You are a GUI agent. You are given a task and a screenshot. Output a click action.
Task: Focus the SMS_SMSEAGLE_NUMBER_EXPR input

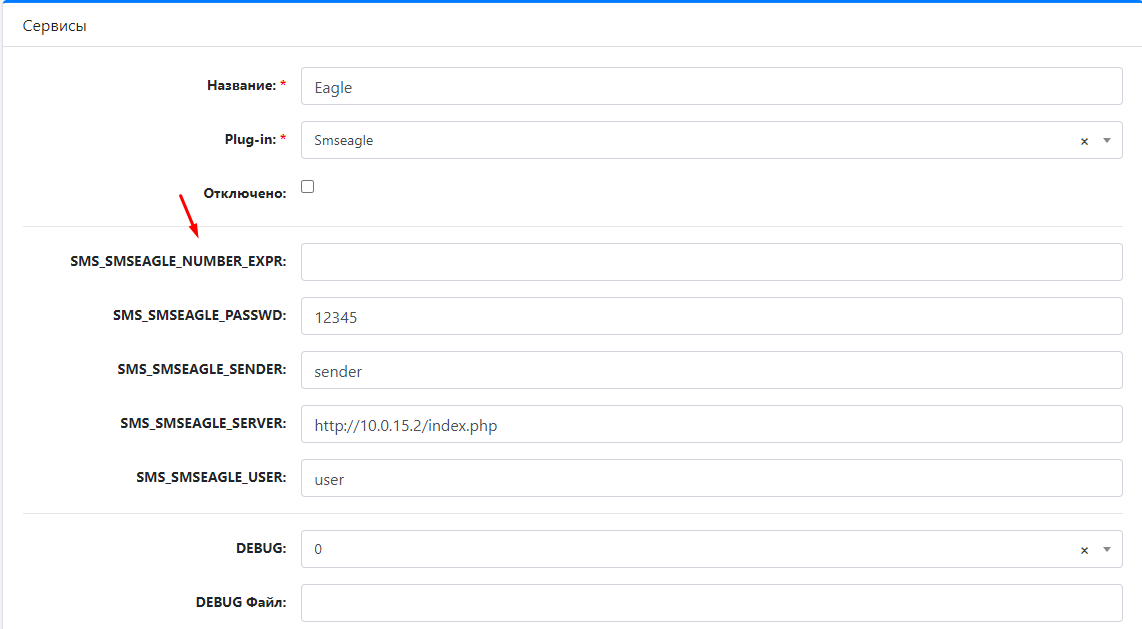[x=712, y=262]
